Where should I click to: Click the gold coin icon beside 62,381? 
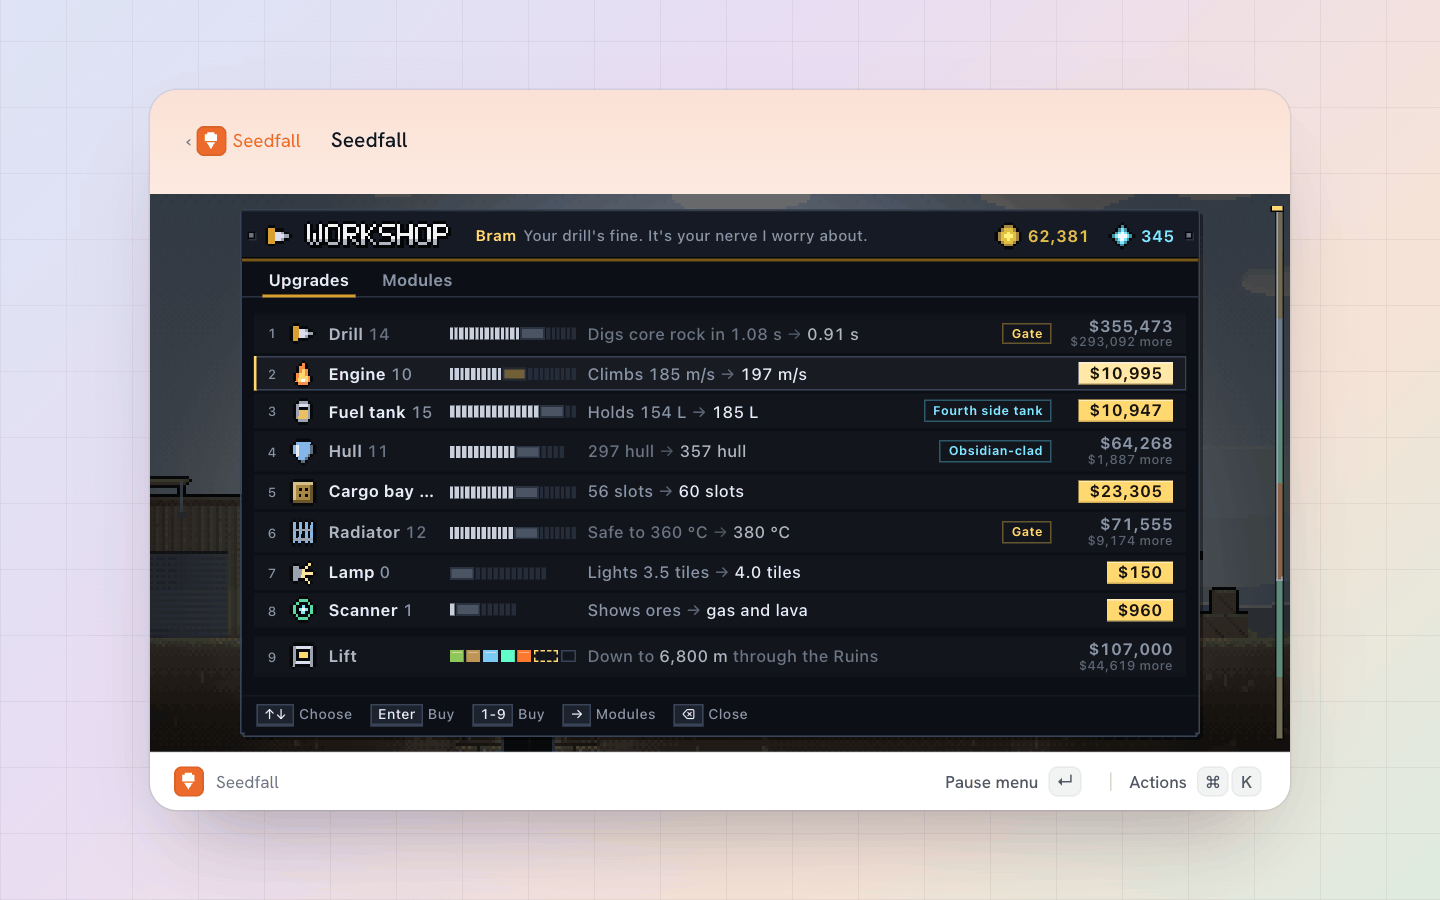coord(1008,236)
